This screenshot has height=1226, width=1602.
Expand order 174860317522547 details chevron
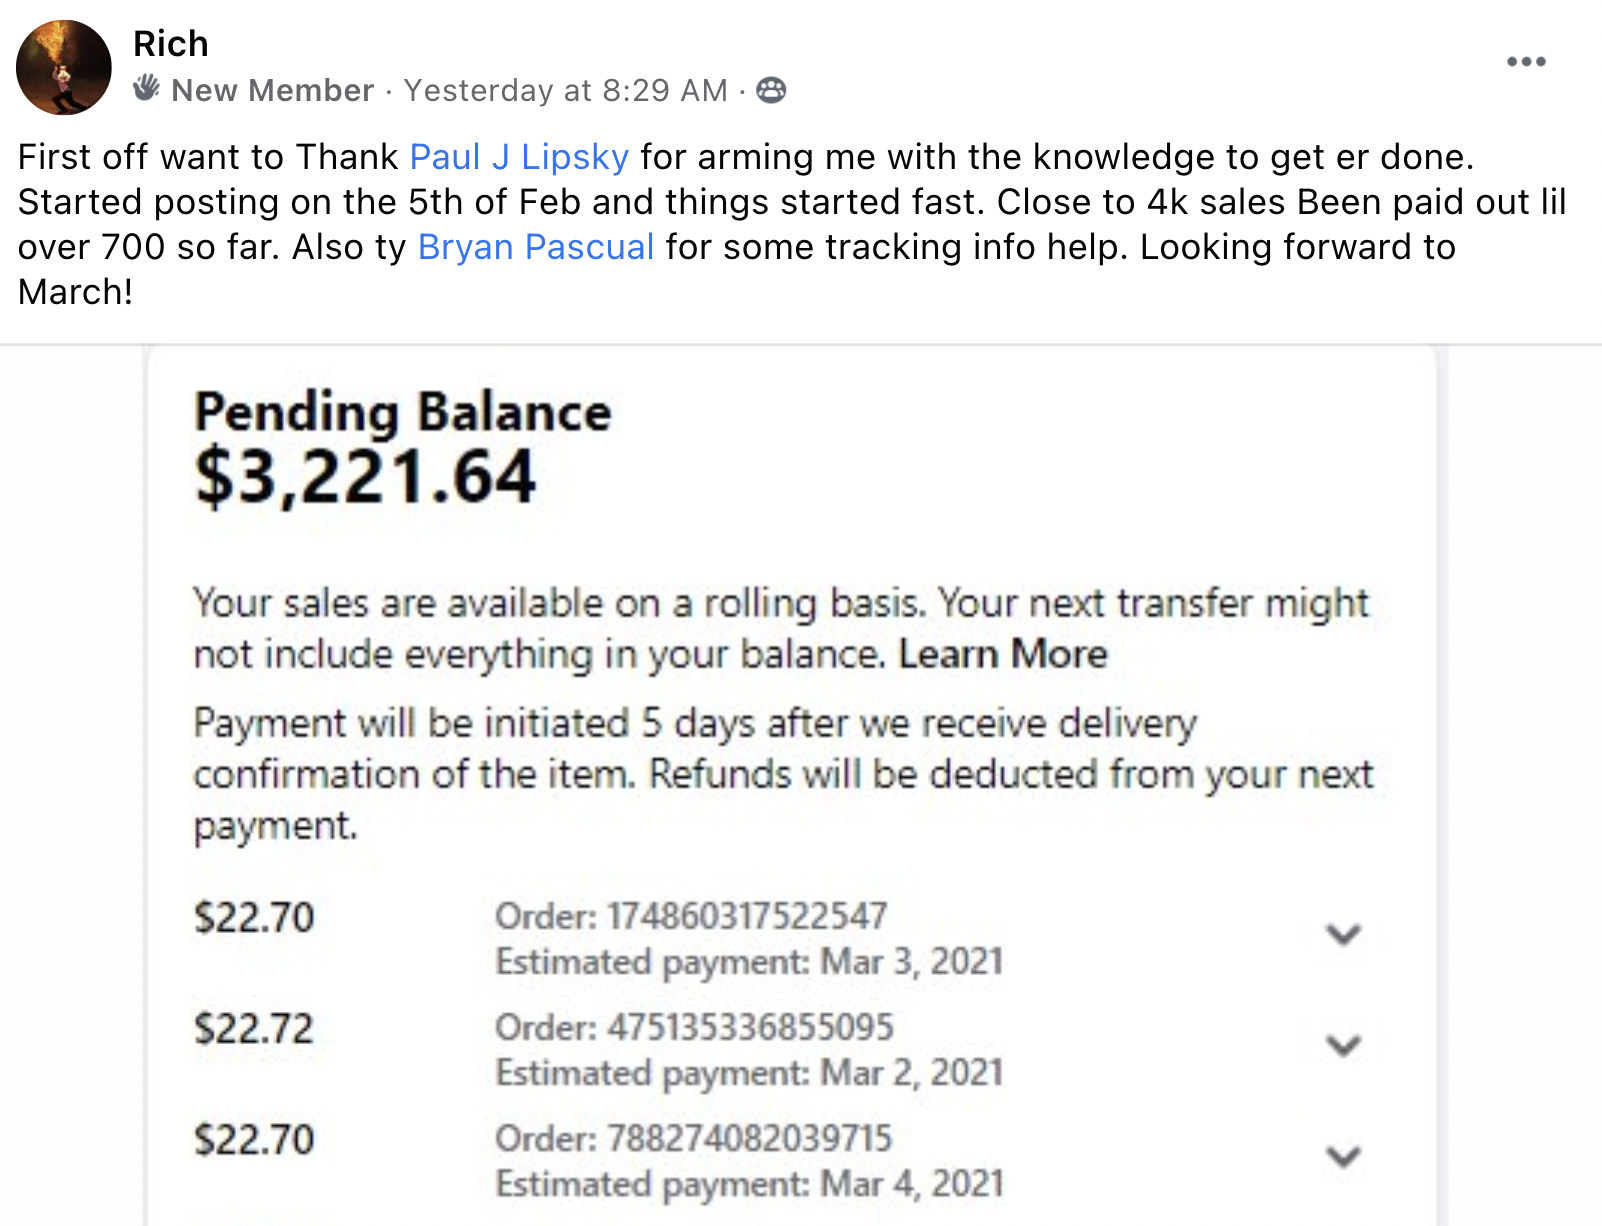point(1343,934)
